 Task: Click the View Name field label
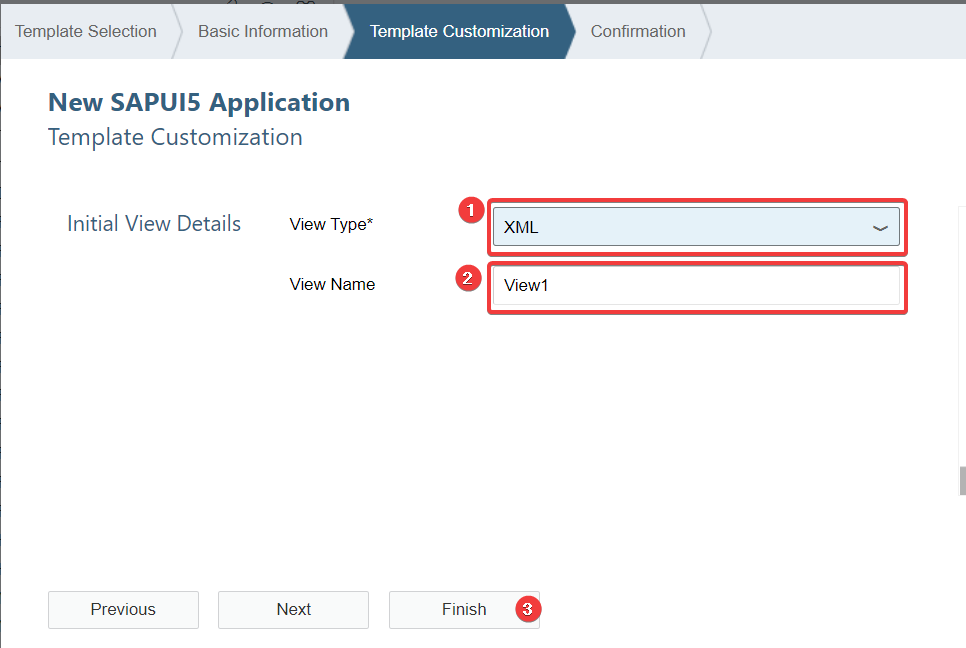(x=332, y=284)
